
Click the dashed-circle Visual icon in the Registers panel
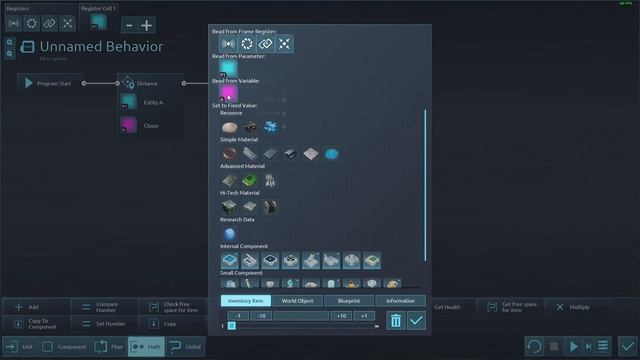click(31, 24)
